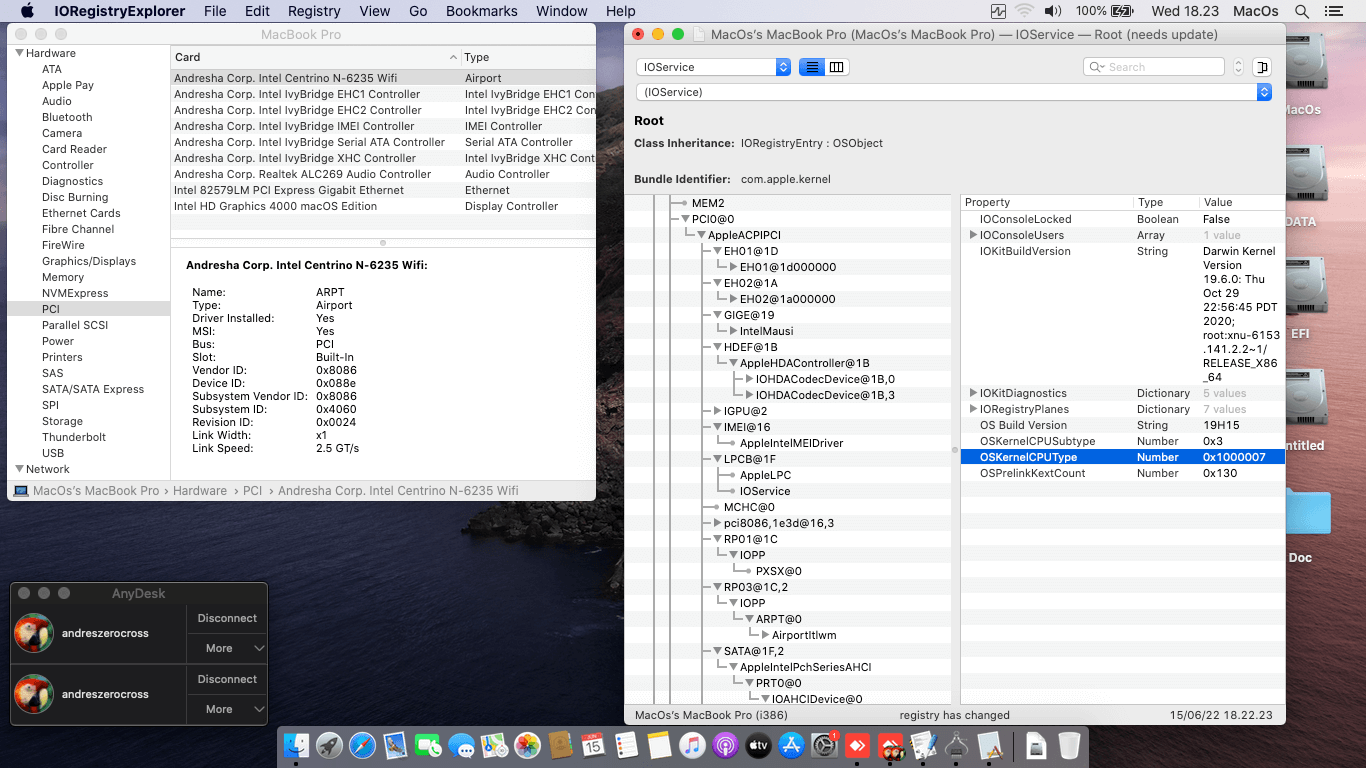Collapse the Hardware section in sidebar
Screen dimensions: 1366x768
point(18,53)
